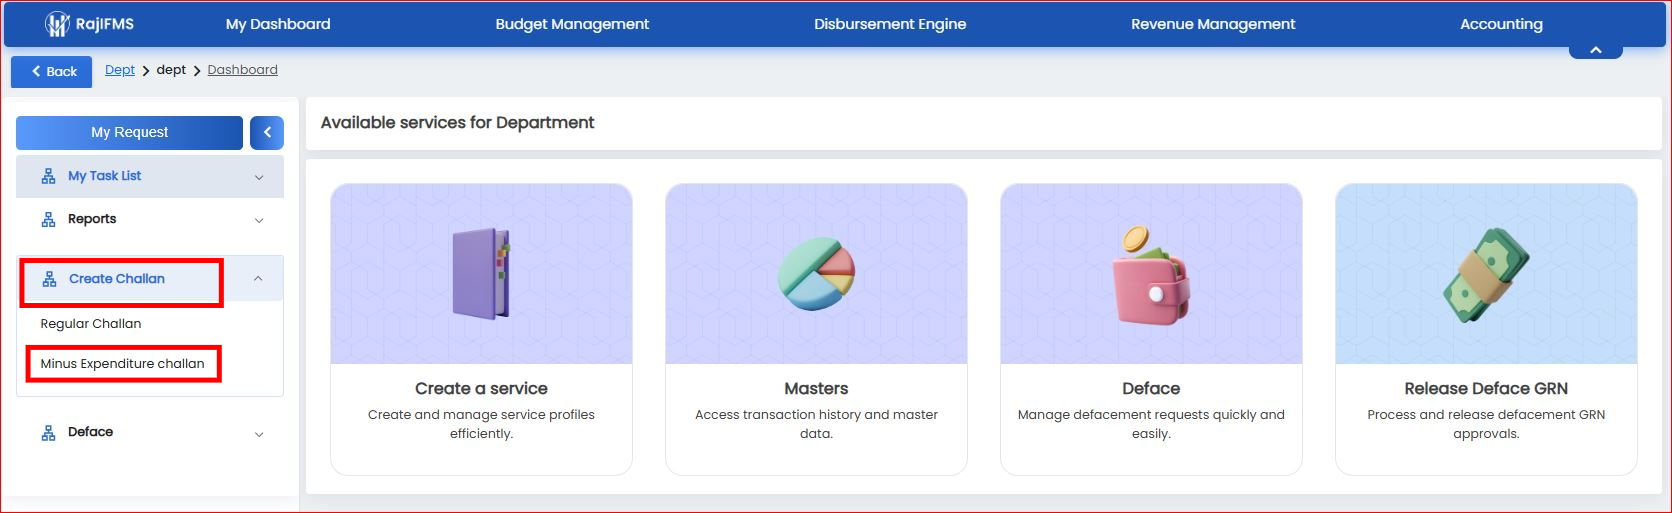Open Disbursement Engine menu
Viewport: 1672px width, 513px height.
(x=890, y=24)
